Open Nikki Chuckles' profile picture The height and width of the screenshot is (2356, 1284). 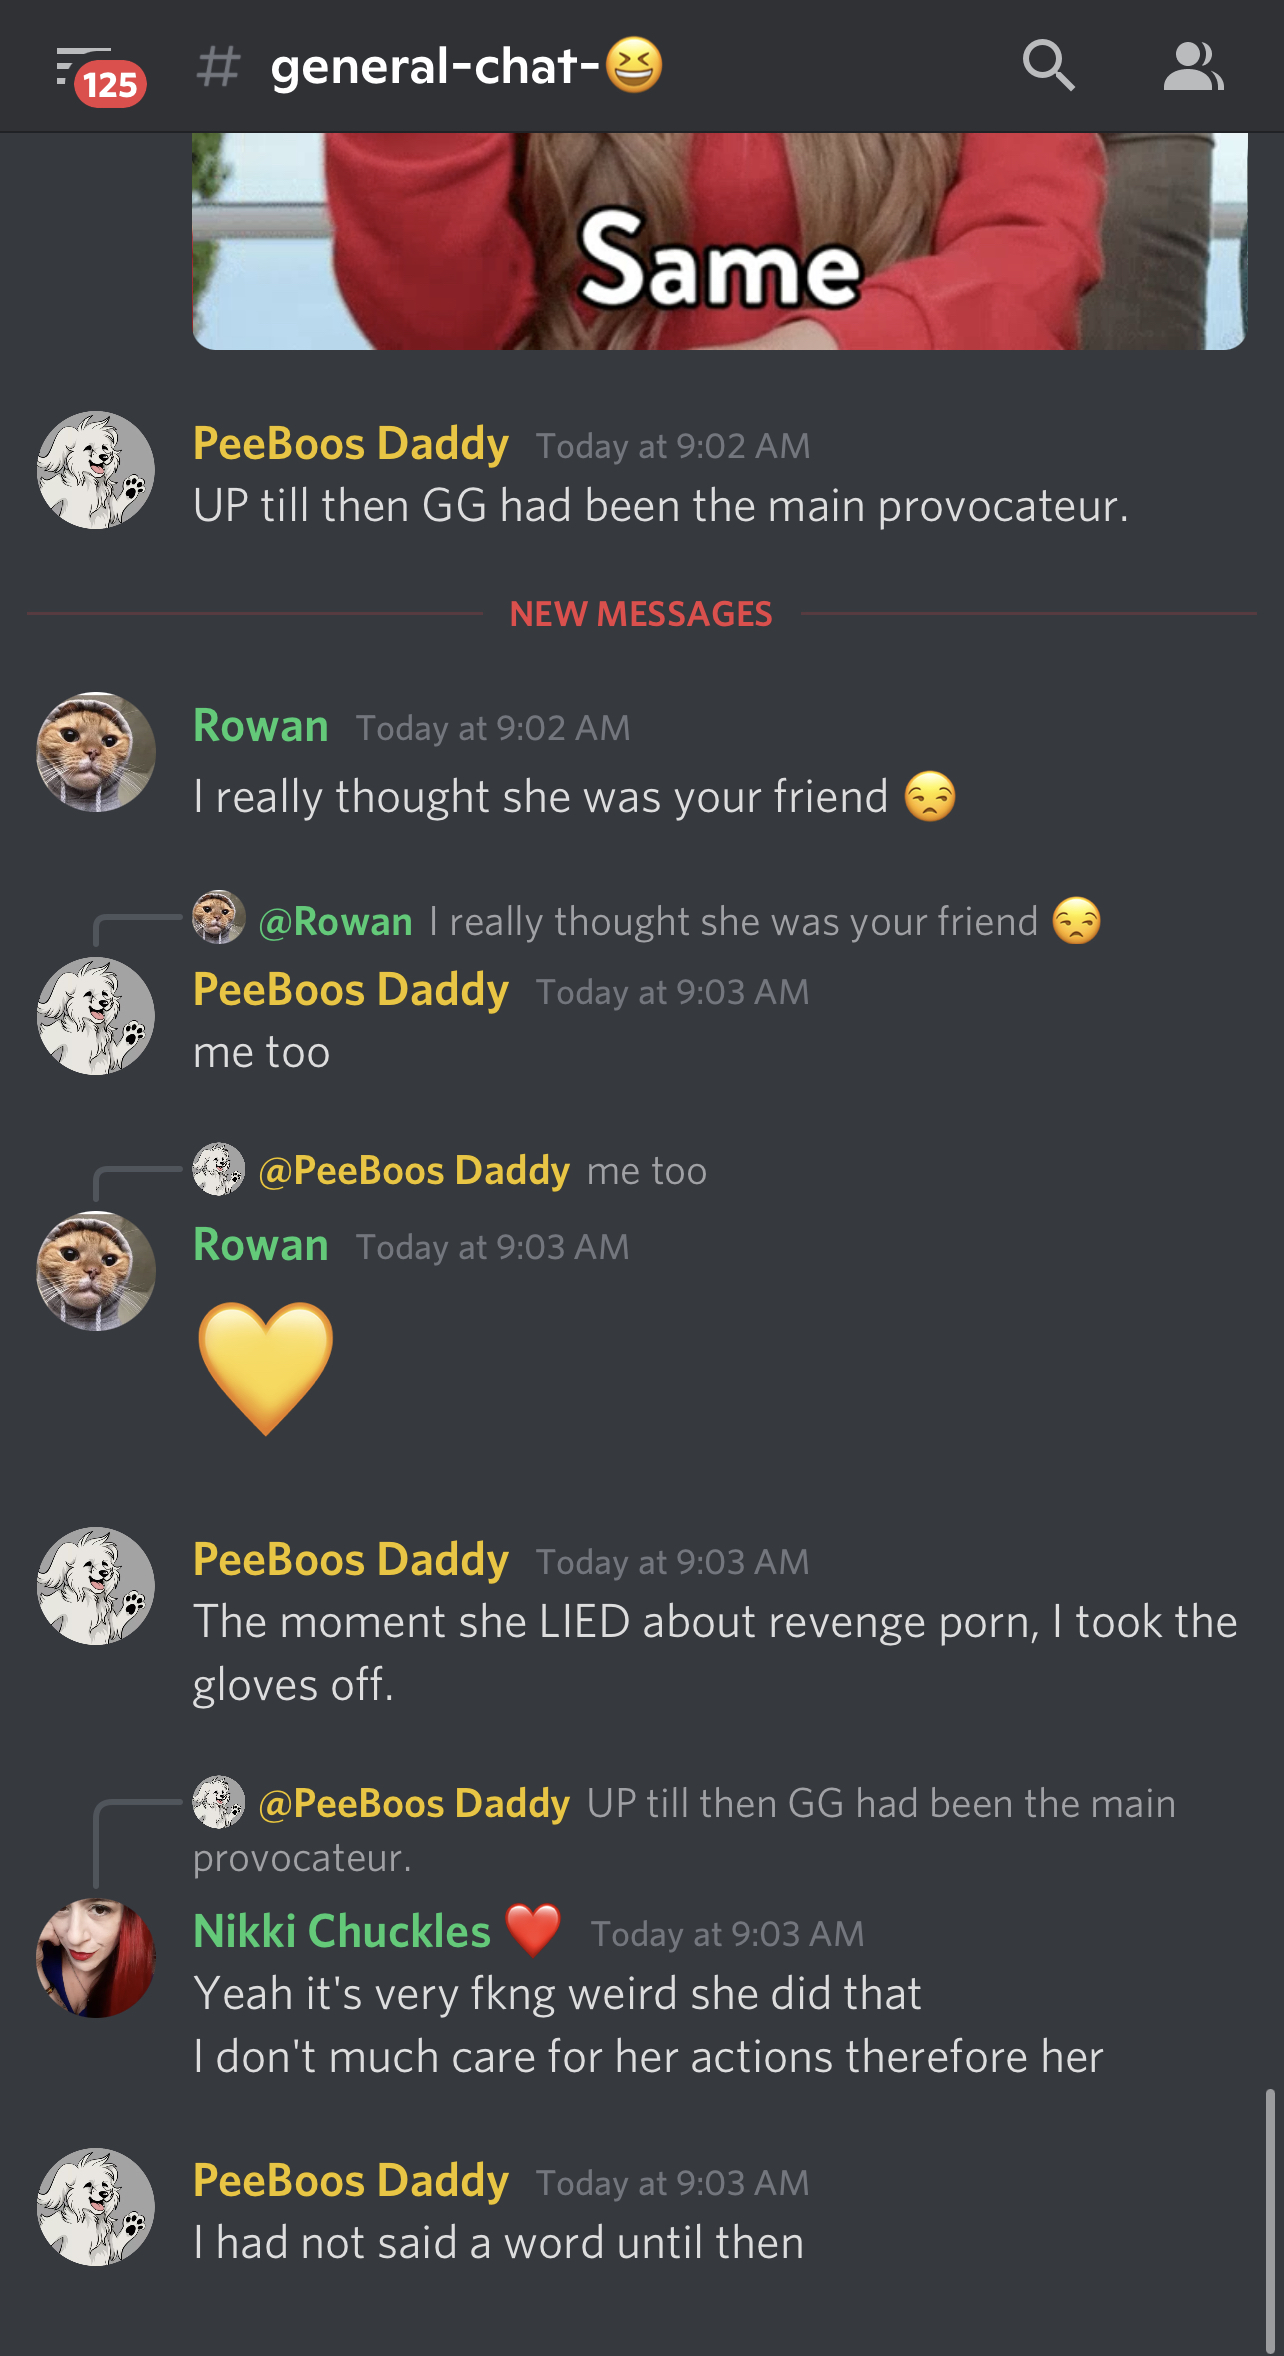coord(96,1958)
